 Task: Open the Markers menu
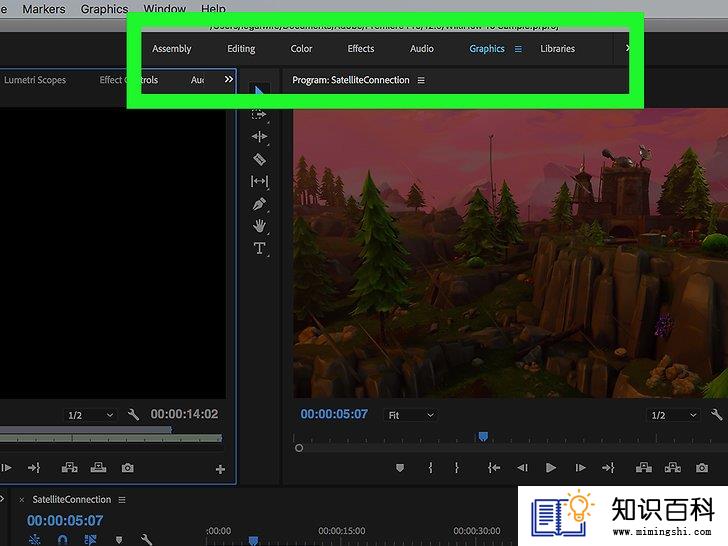tap(44, 9)
